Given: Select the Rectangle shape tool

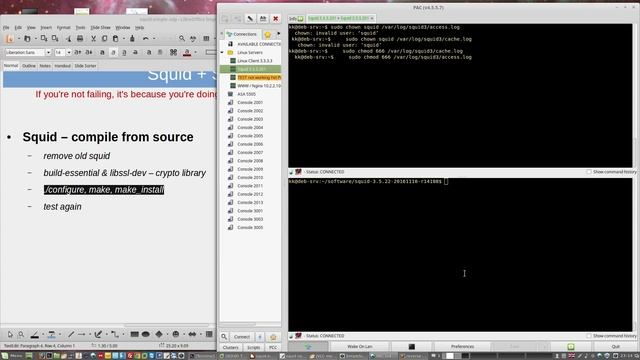Looking at the screenshot, I should coord(134,334).
